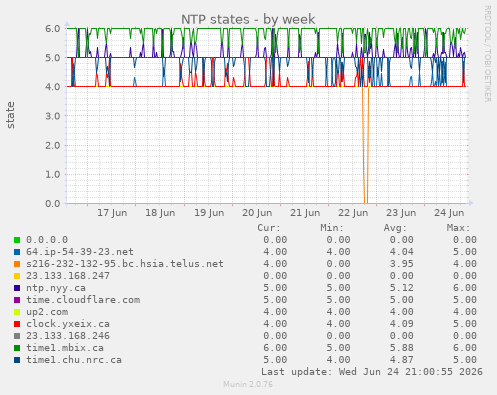The width and height of the screenshot is (497, 395).
Task: Click the Avg value 5.88 for time1.mbix.ca
Action: tap(401, 348)
